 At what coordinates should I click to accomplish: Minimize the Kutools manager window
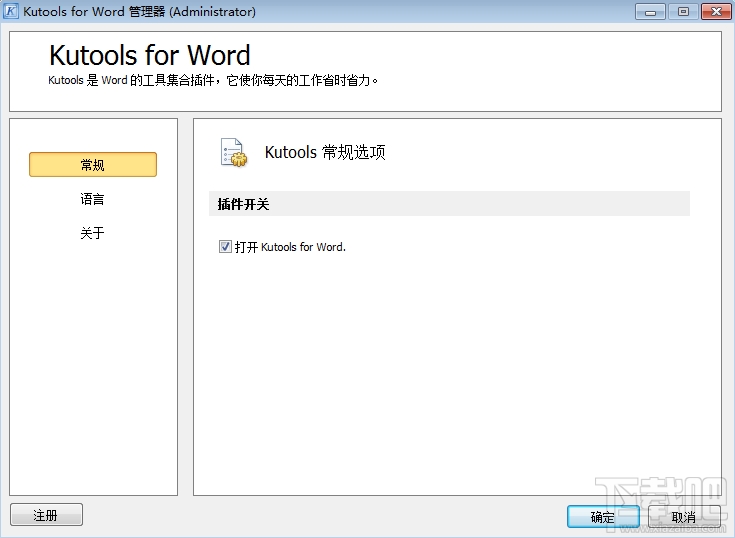pos(650,12)
